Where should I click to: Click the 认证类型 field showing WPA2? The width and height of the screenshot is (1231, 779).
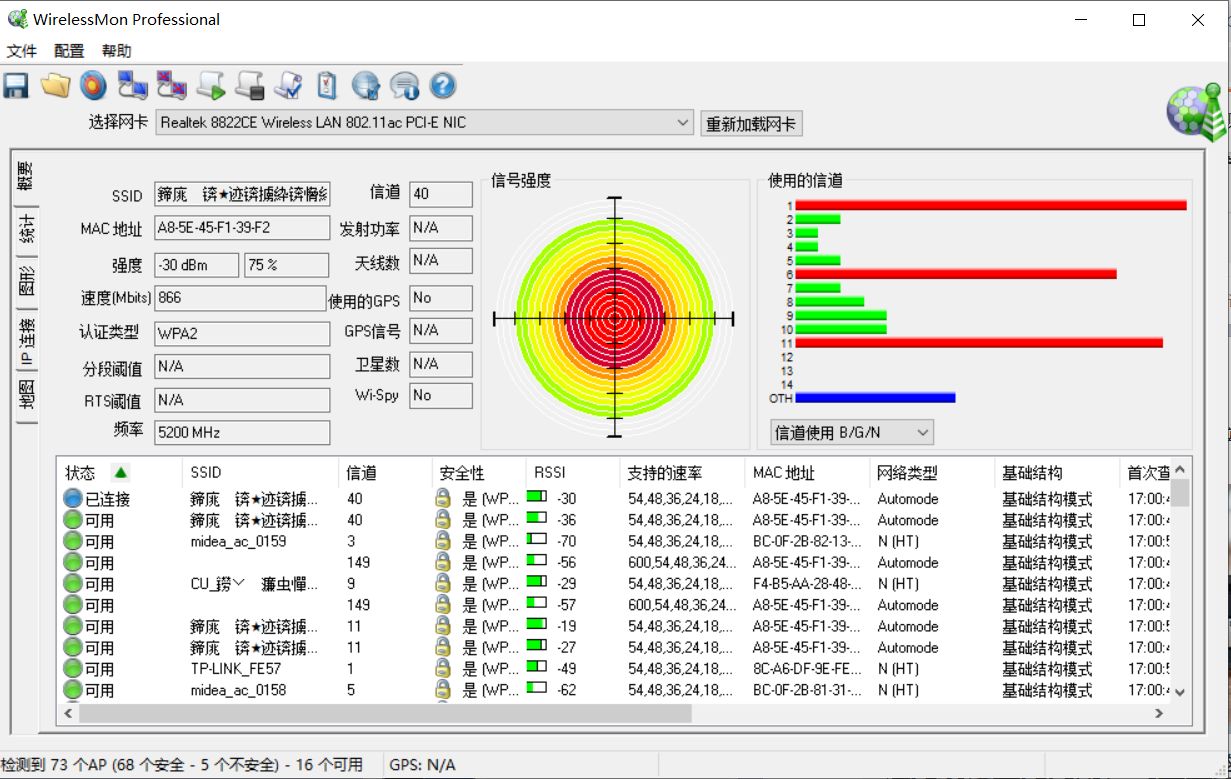[242, 333]
